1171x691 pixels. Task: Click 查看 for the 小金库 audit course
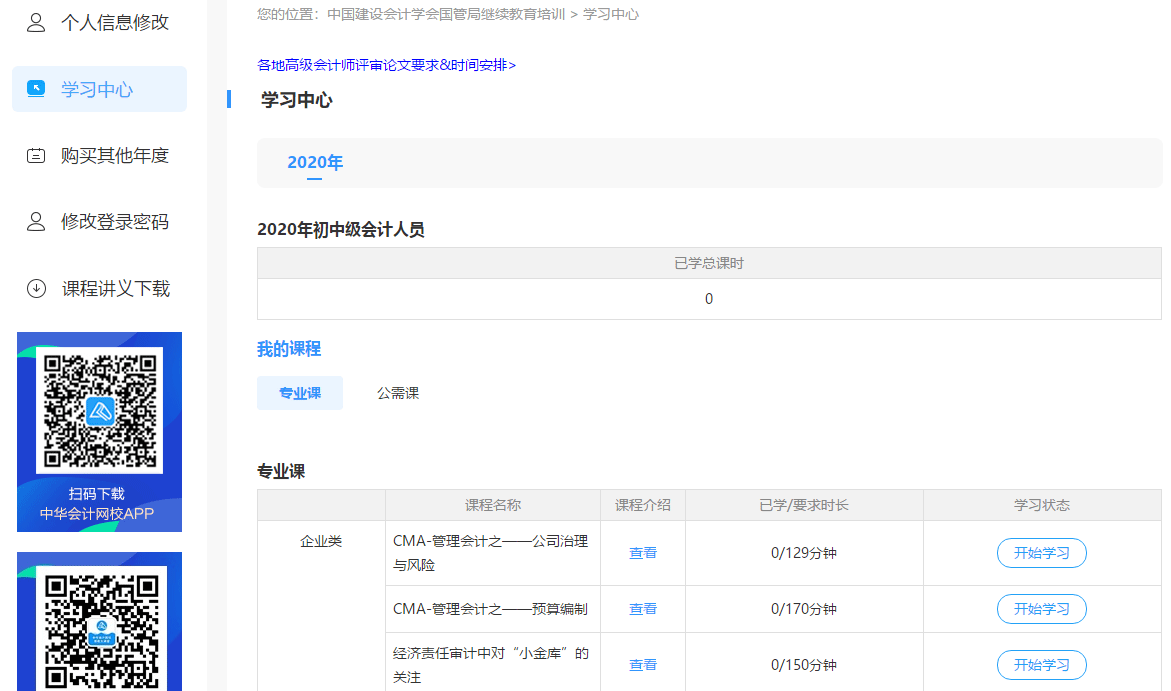[643, 665]
